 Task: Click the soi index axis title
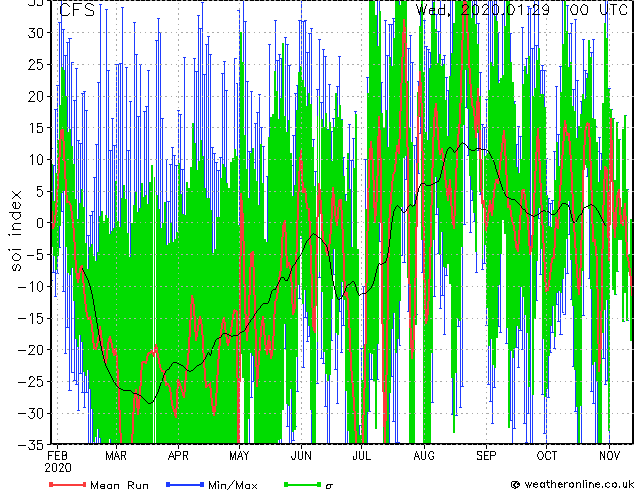(x=16, y=231)
